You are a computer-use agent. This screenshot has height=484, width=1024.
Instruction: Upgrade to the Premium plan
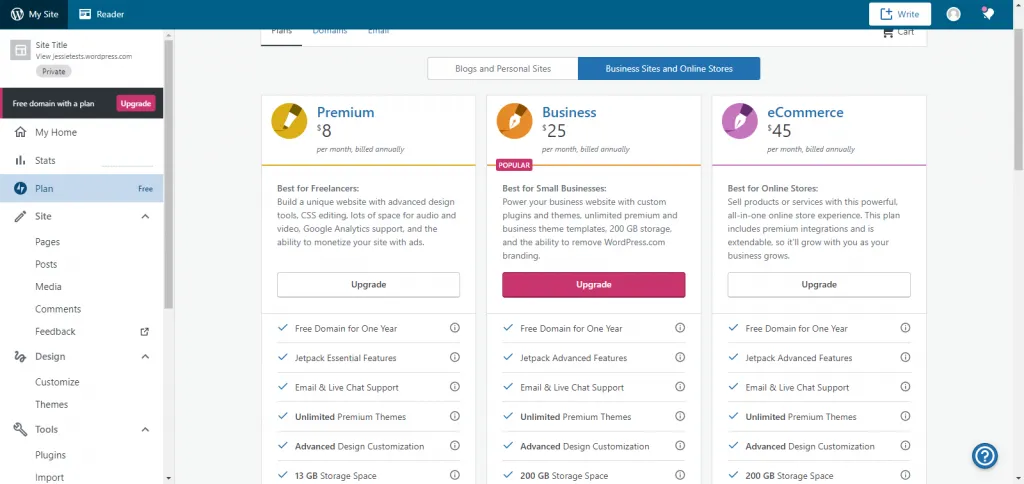pos(368,285)
